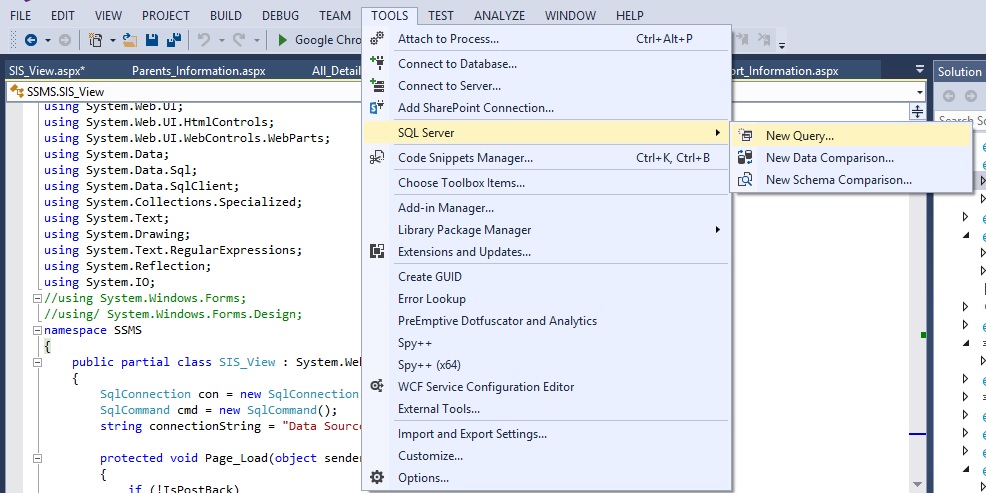Collapse the Page_Load method outline
The image size is (986, 493).
point(38,458)
